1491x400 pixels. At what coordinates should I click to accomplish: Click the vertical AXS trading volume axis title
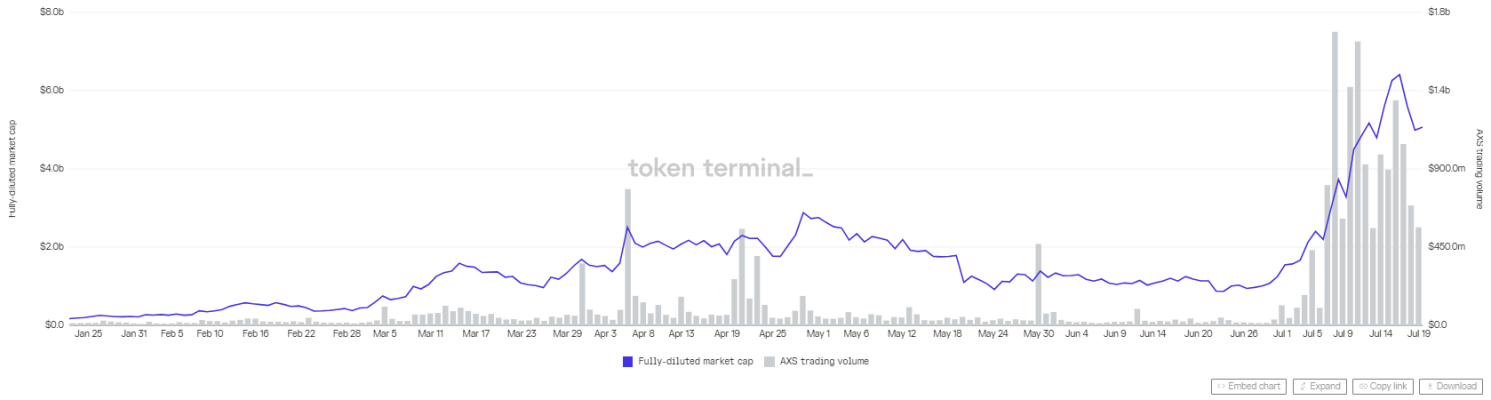1479,168
